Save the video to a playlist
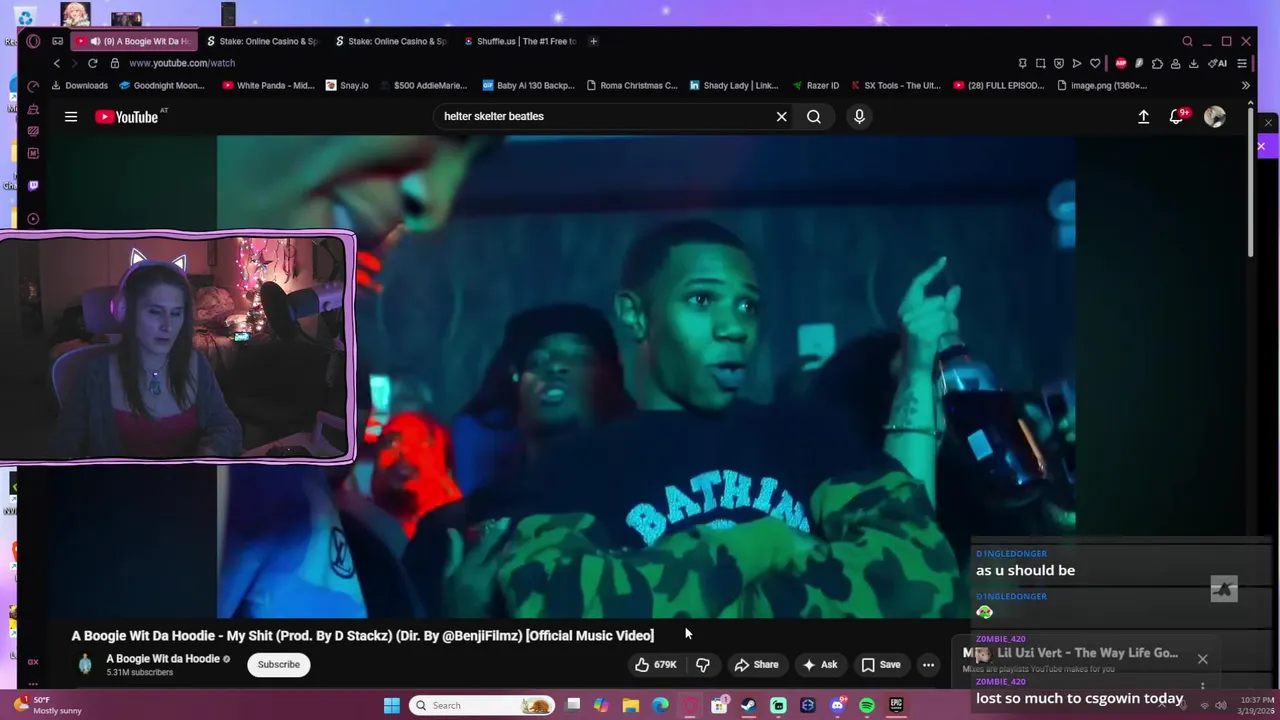Viewport: 1280px width, 720px height. coord(881,665)
